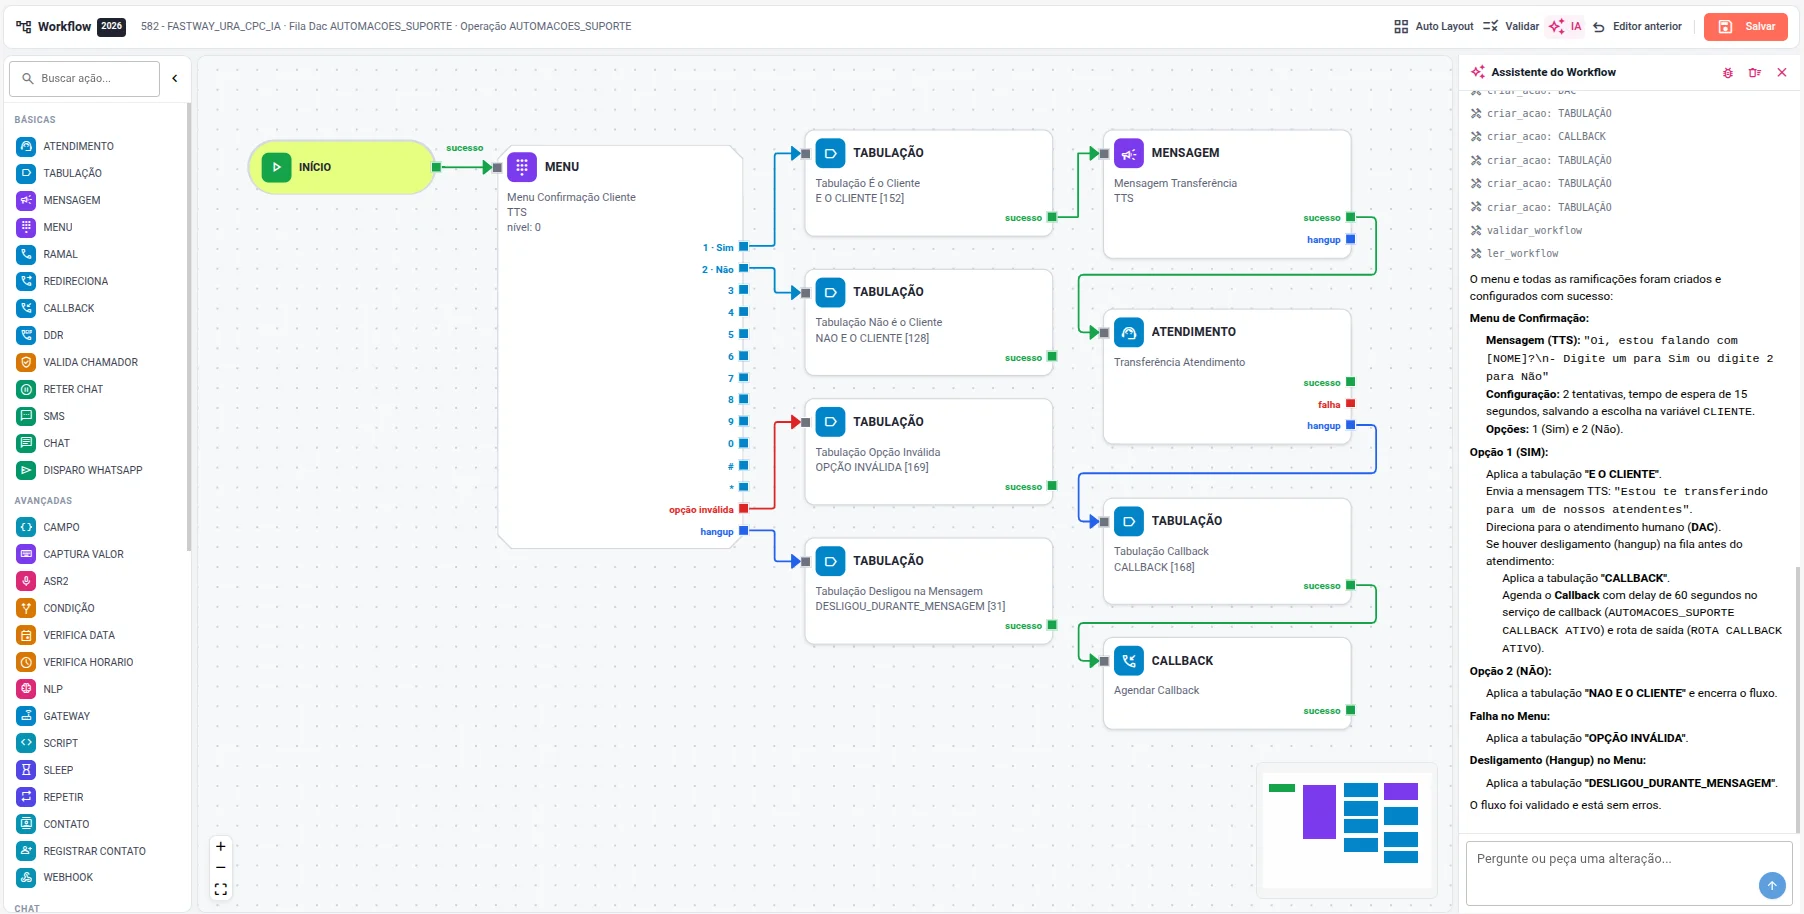Select TABULAÇÃO node NAO E O CLIENTE

[x=928, y=322]
